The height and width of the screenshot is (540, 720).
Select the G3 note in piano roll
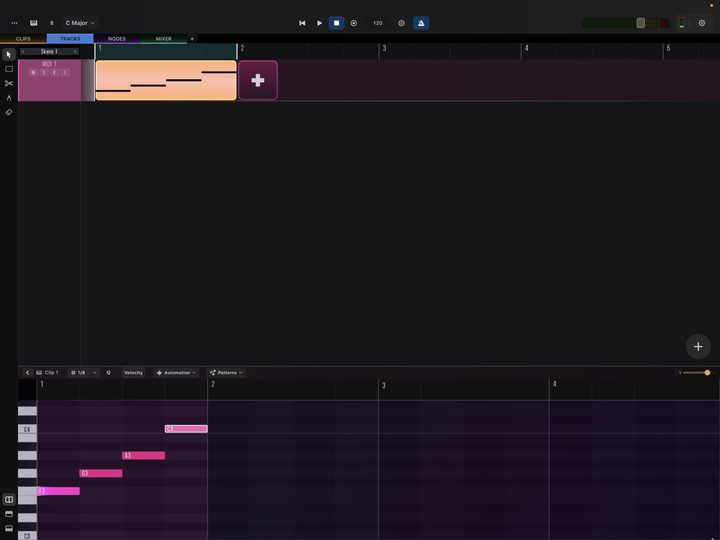click(x=101, y=473)
